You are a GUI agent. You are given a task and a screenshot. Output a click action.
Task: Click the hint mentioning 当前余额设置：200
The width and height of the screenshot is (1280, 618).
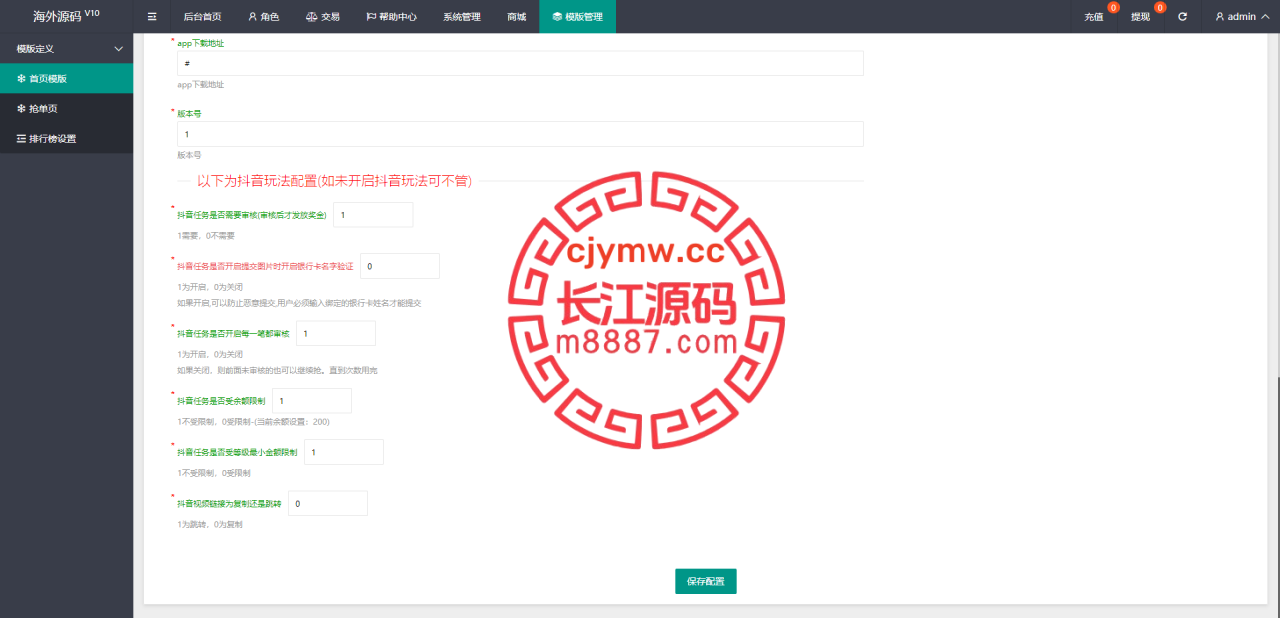(x=253, y=422)
